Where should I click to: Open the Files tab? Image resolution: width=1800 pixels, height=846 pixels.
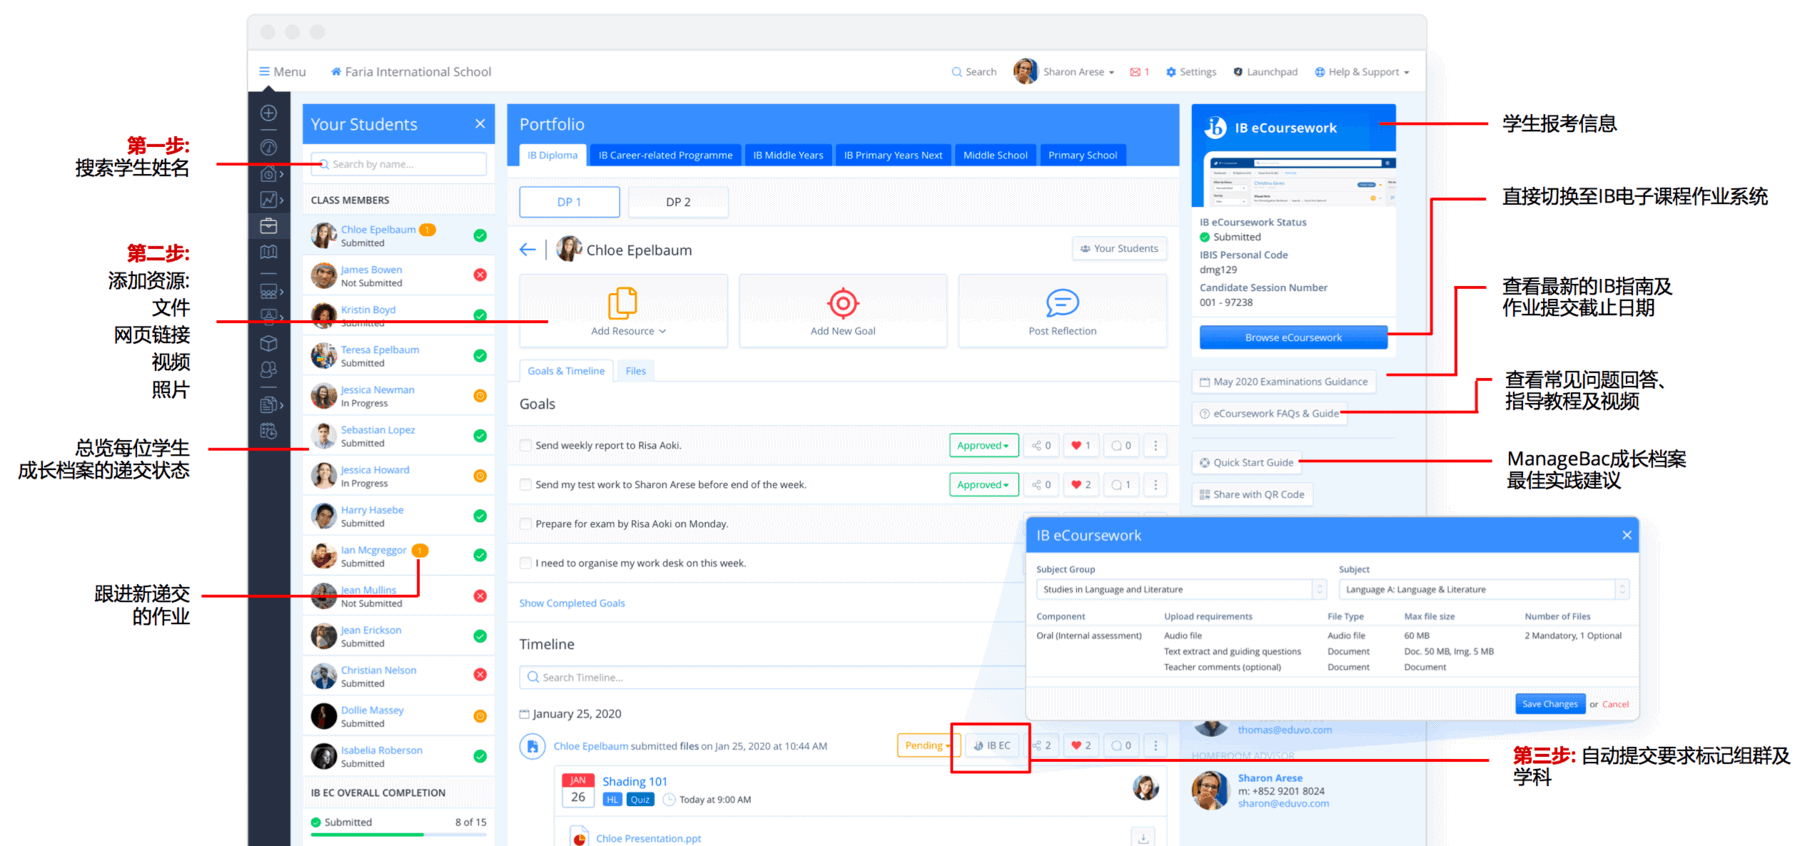click(x=636, y=371)
